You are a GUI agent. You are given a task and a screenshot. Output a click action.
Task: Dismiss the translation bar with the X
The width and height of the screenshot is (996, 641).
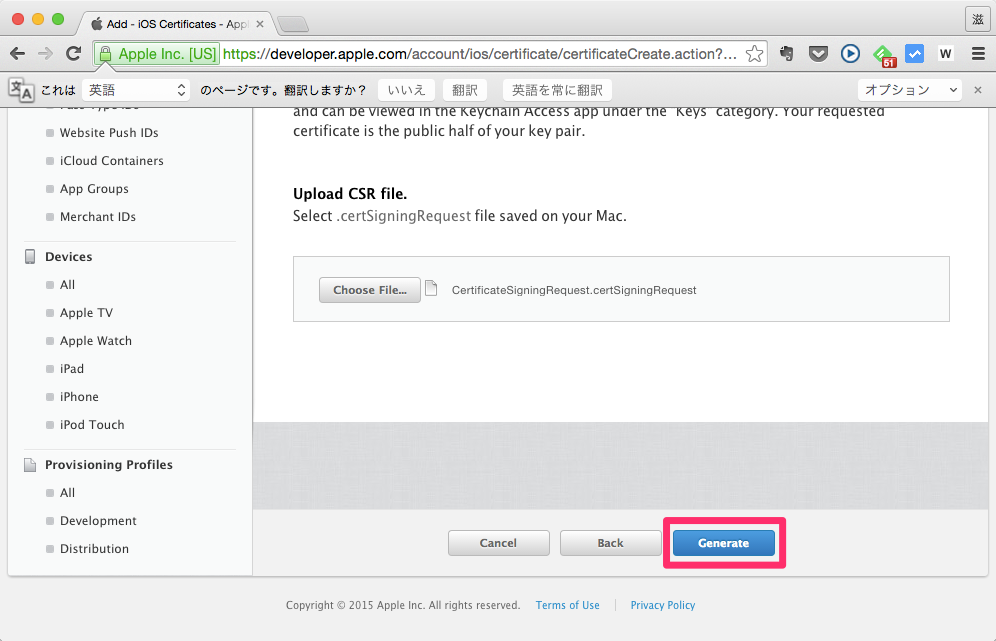point(978,90)
